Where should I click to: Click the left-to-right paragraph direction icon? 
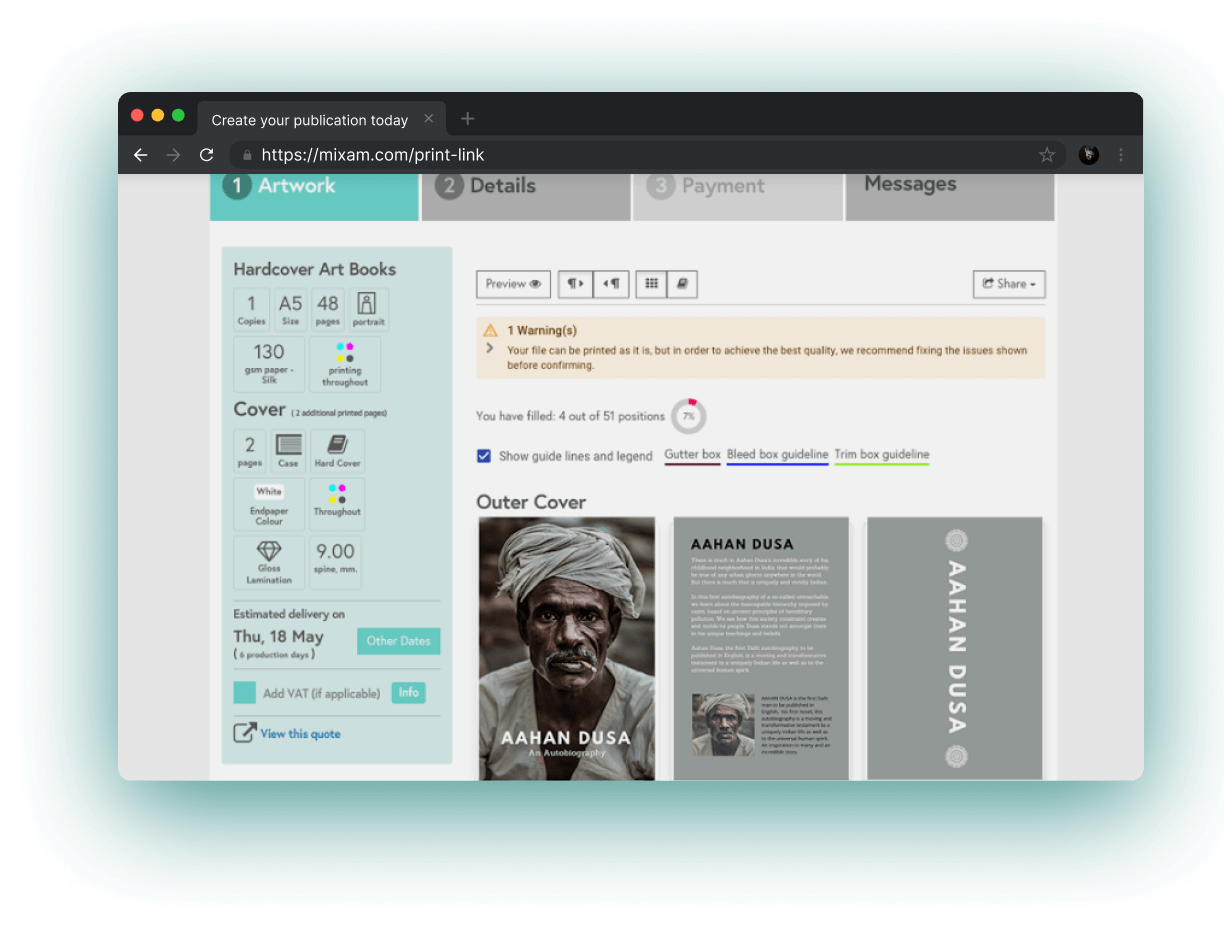pyautogui.click(x=575, y=284)
